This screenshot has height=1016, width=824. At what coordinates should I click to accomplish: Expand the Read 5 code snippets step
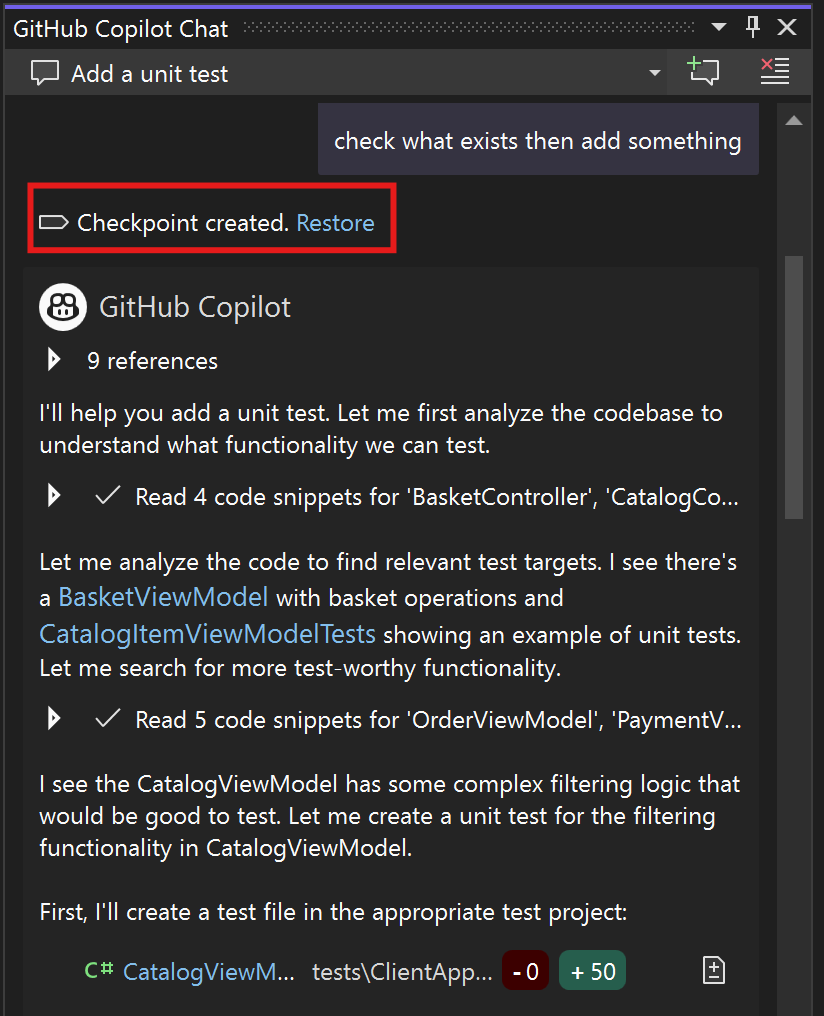pyautogui.click(x=54, y=719)
